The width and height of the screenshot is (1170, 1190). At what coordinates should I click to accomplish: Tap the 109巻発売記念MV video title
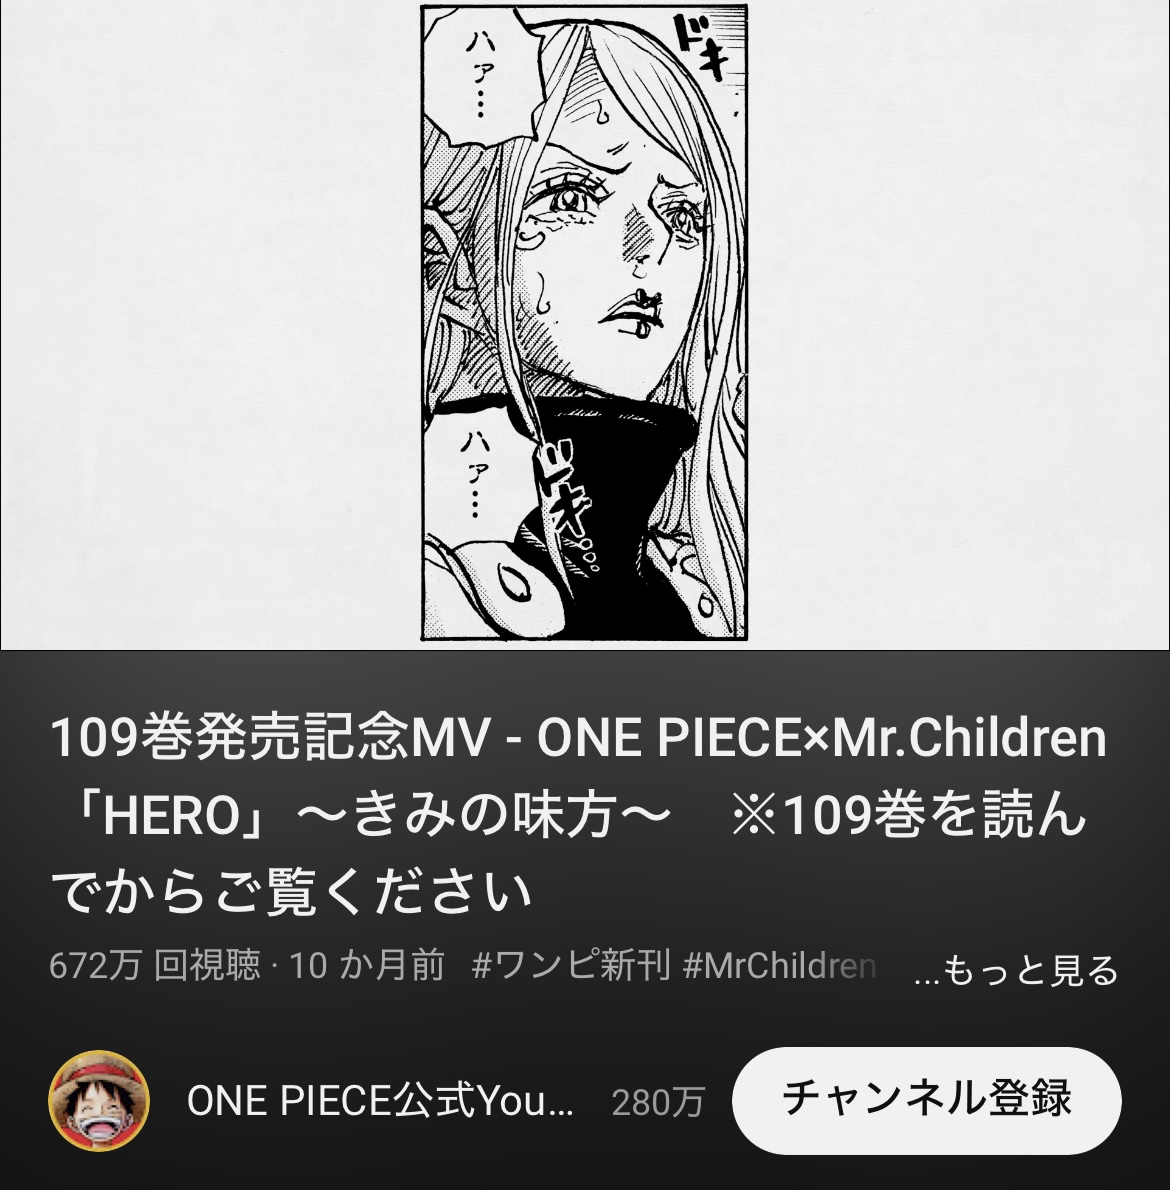[577, 814]
